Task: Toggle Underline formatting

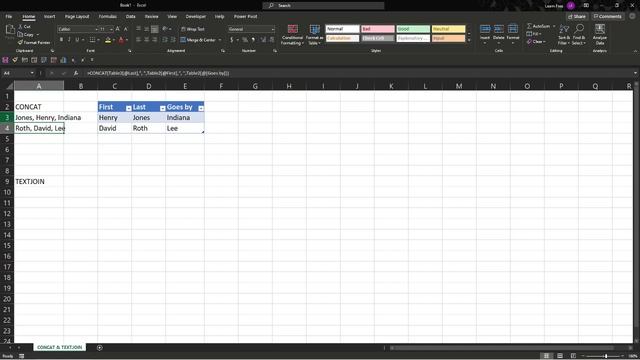Action: click(77, 40)
